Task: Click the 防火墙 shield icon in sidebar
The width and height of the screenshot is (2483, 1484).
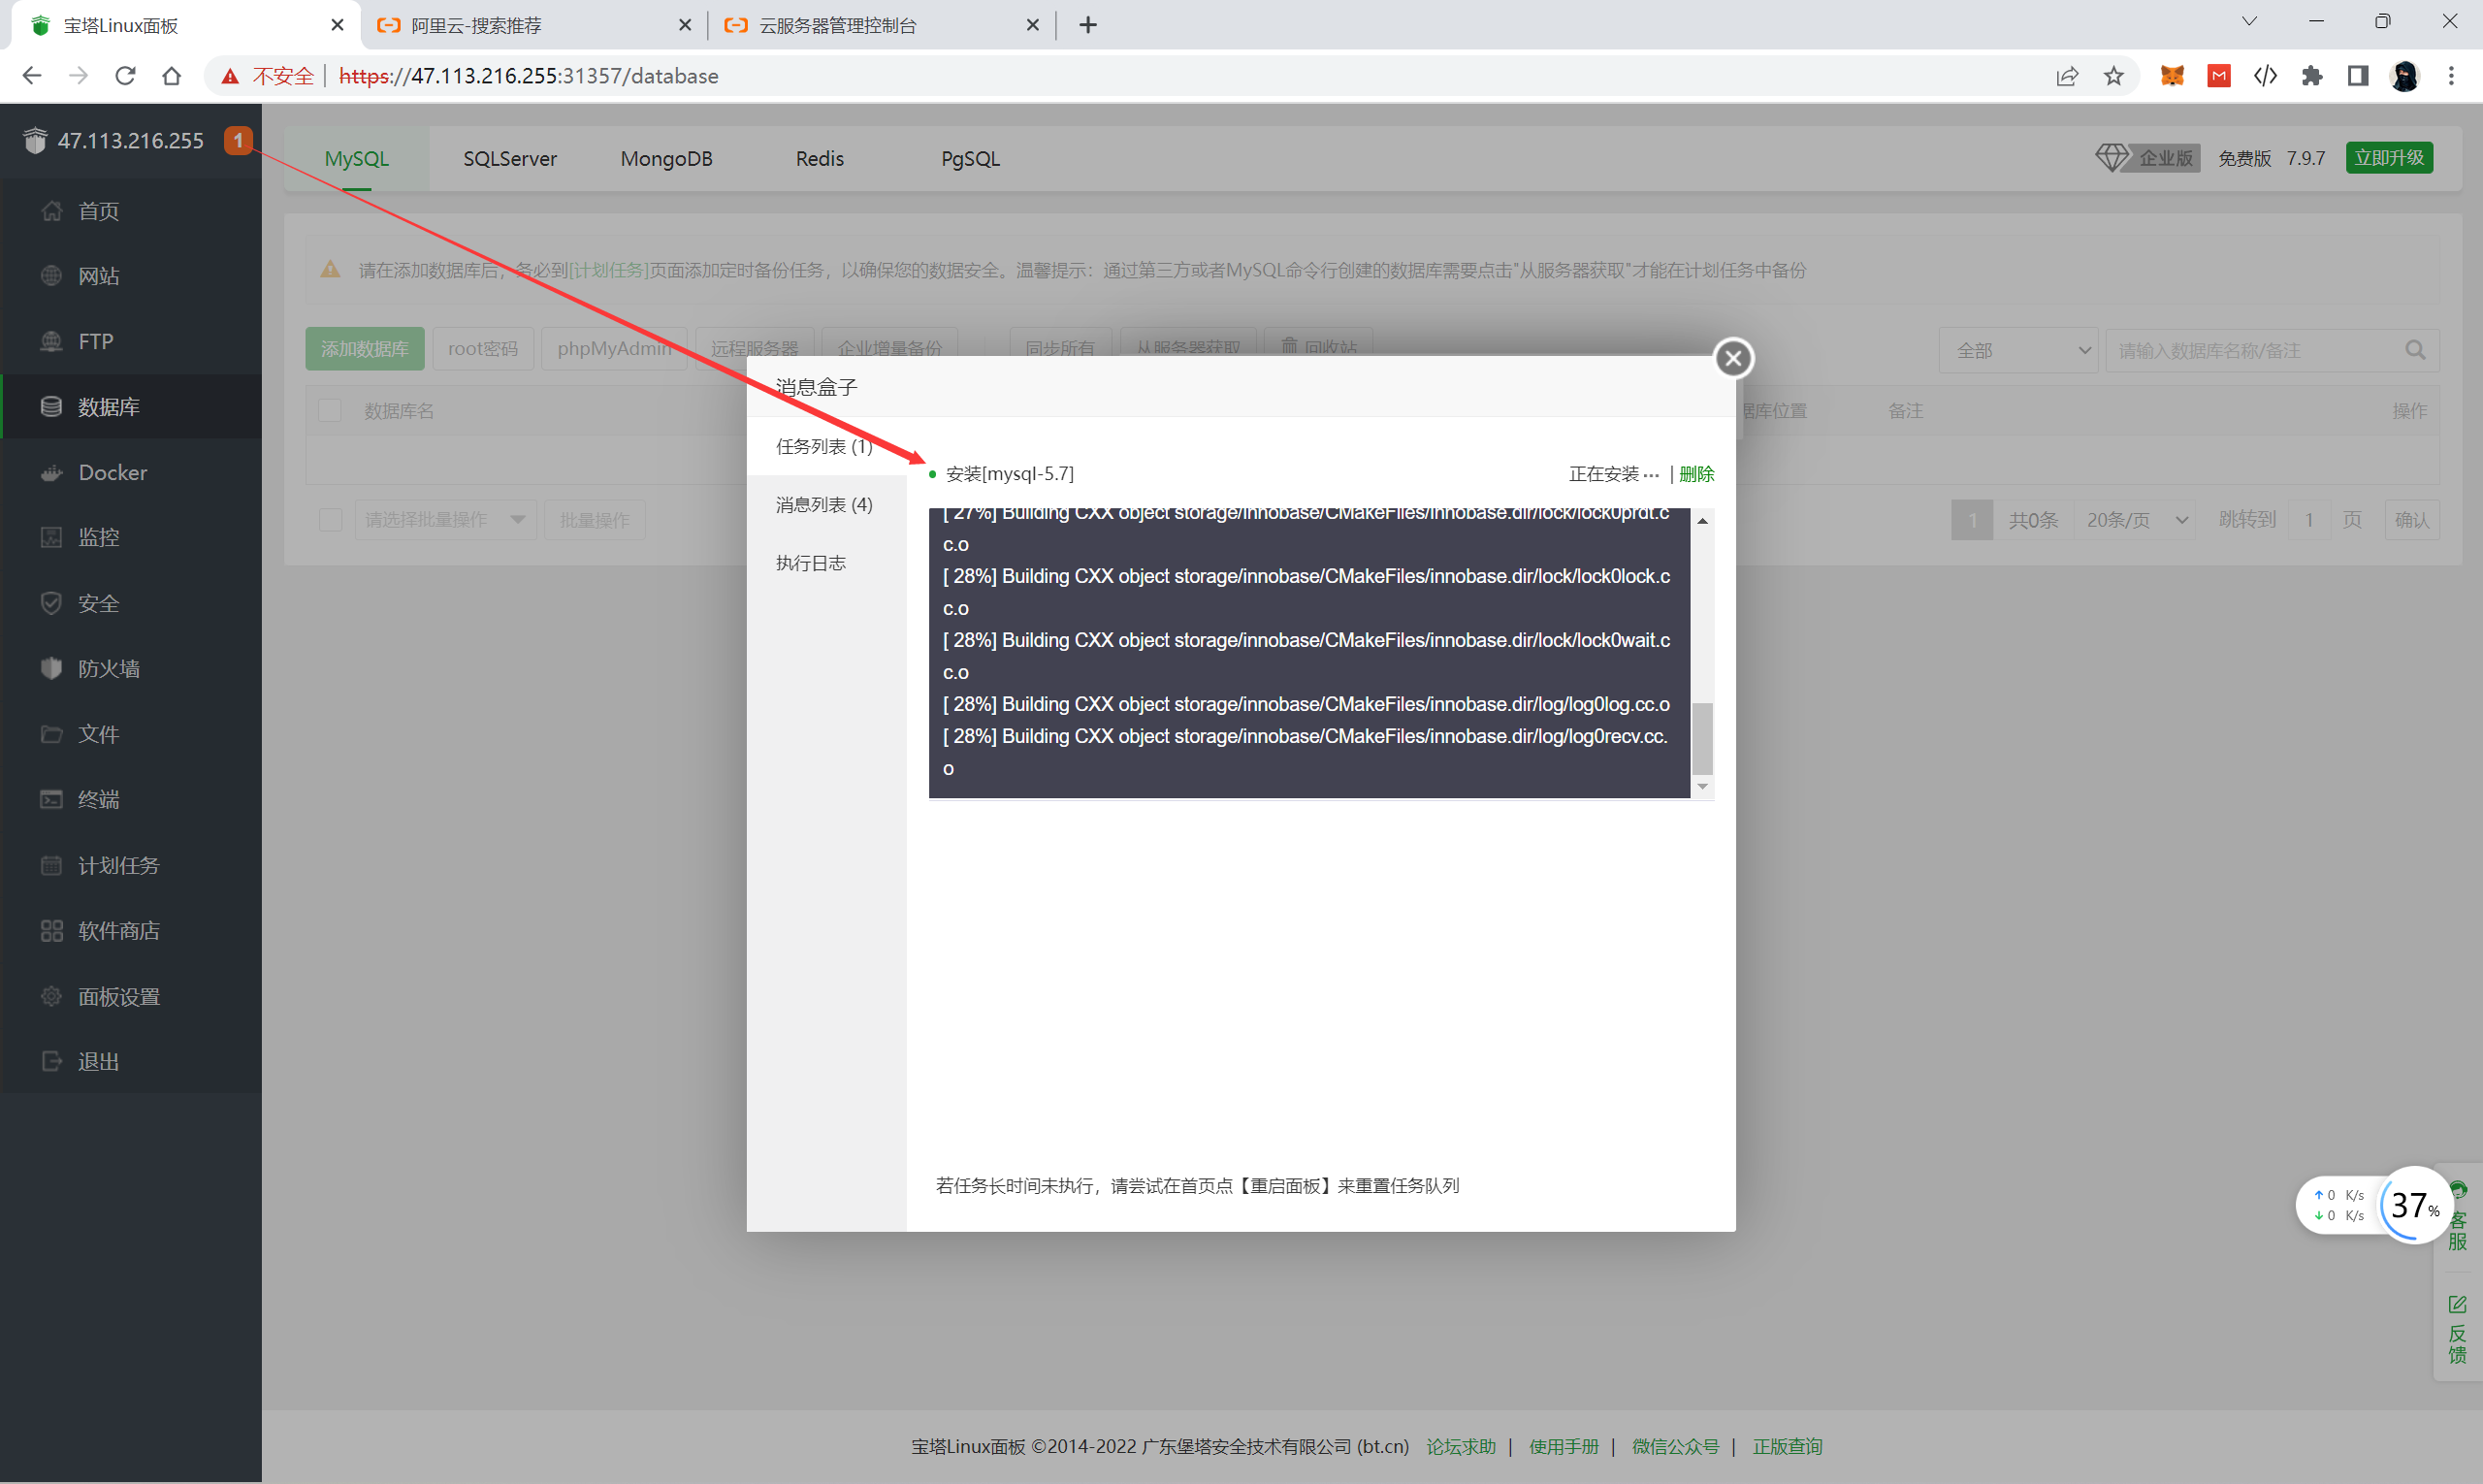Action: pos(52,668)
